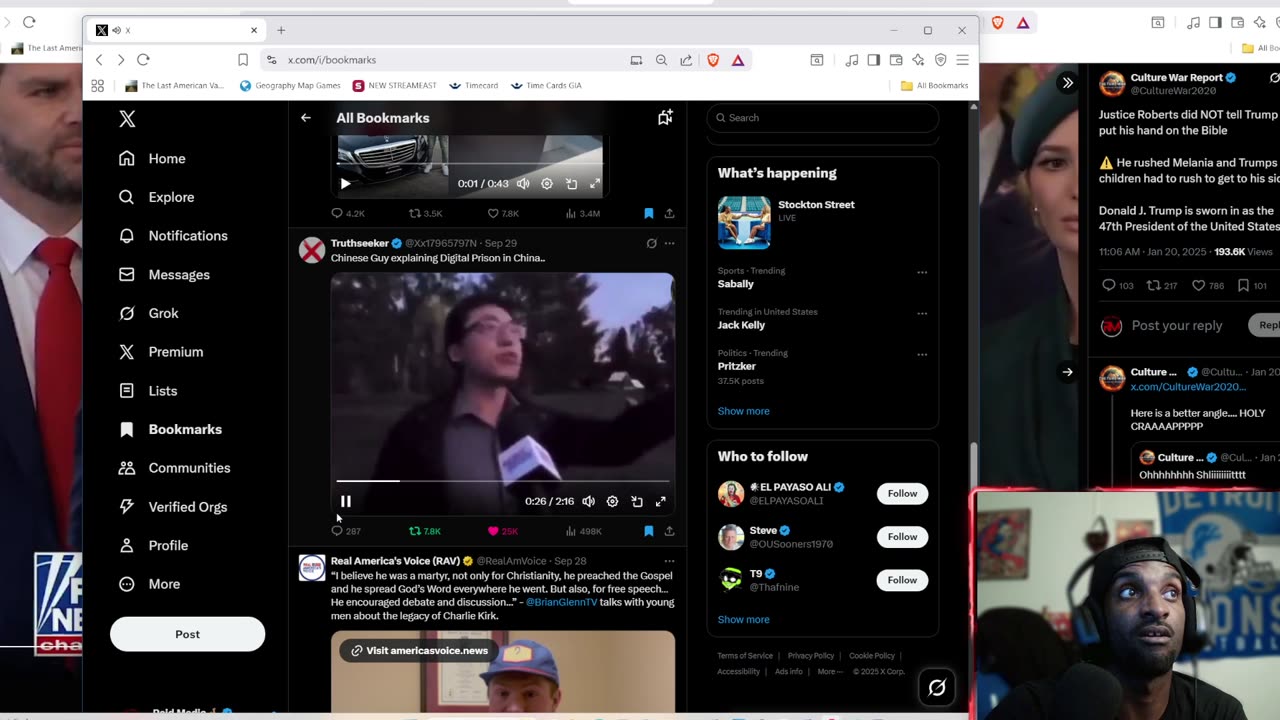Open Brave Shields in the front window
1280x720 pixels.
[713, 60]
